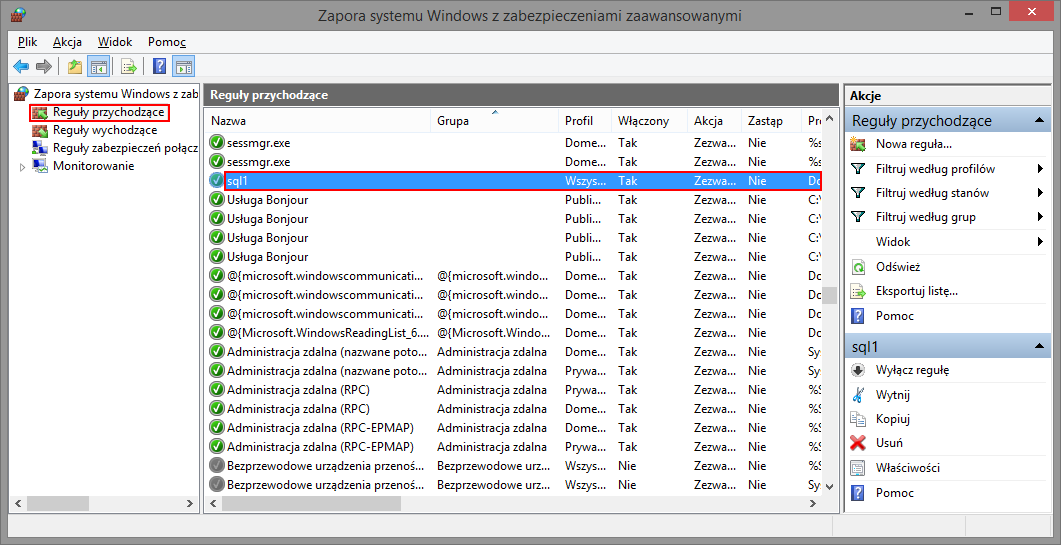This screenshot has width=1061, height=545.
Task: Click the red X Usuń delete icon
Action: (858, 443)
